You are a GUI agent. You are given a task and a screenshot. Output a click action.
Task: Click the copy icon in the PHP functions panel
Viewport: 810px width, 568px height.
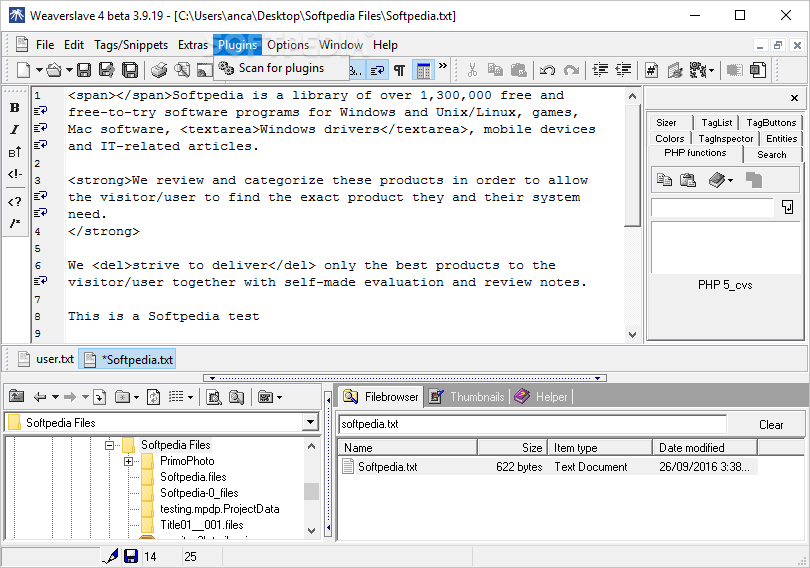(x=664, y=180)
